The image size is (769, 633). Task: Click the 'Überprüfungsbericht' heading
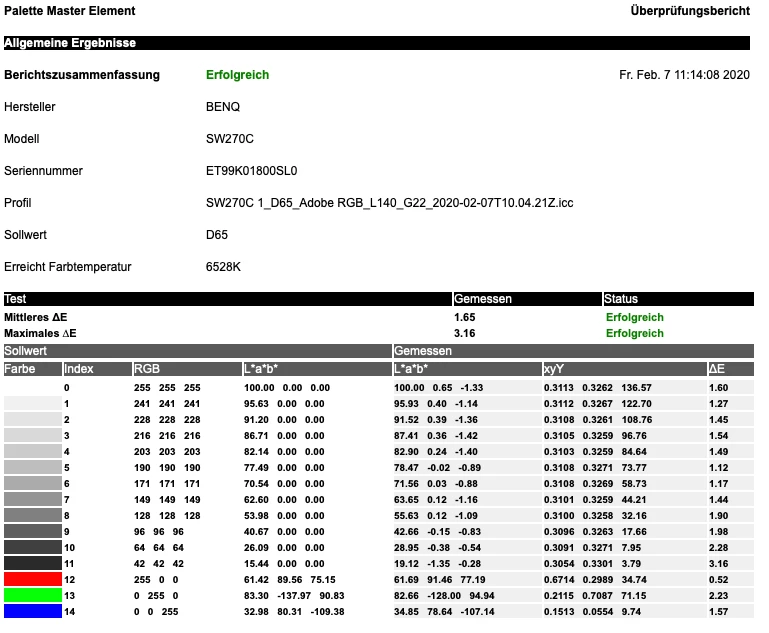pyautogui.click(x=690, y=11)
